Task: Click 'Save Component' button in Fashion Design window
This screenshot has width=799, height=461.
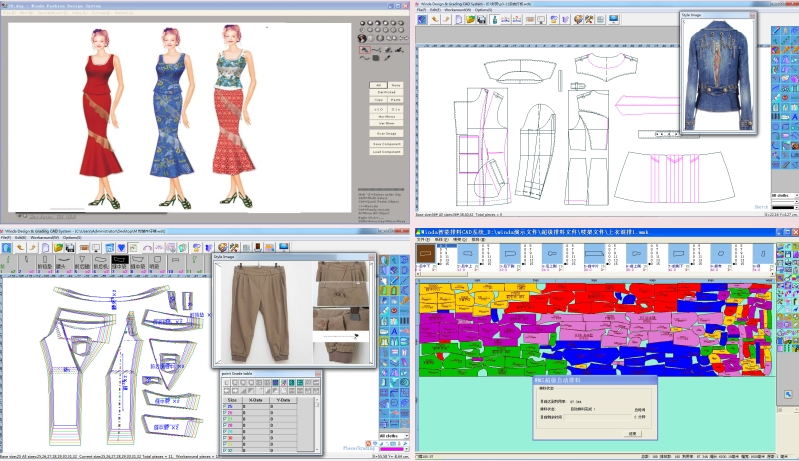Action: (x=387, y=144)
